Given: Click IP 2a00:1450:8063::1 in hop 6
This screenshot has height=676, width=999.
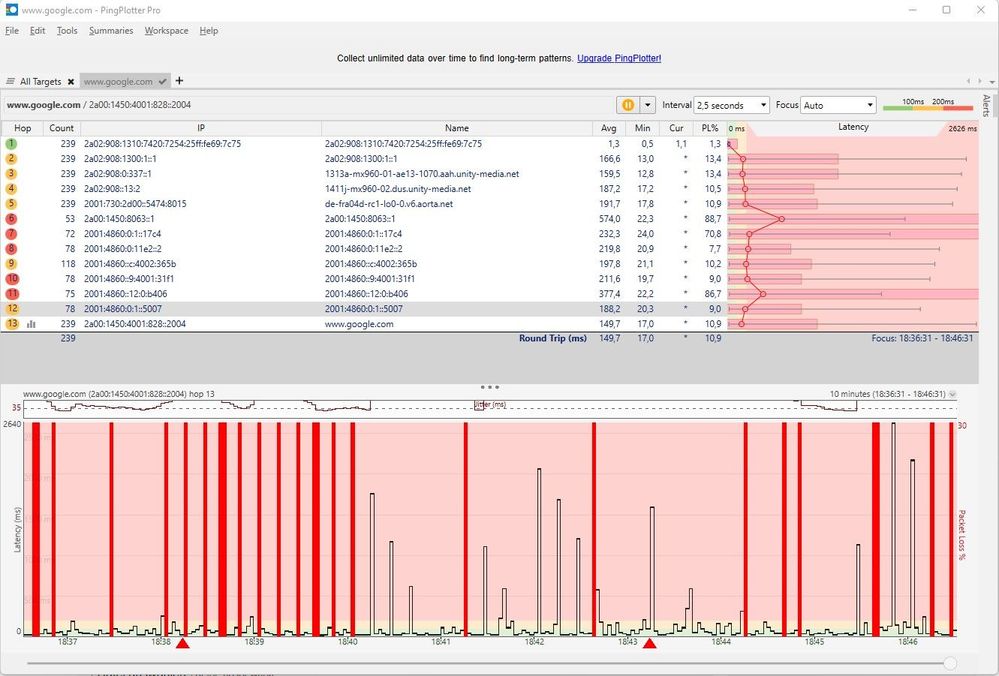Looking at the screenshot, I should pos(119,219).
